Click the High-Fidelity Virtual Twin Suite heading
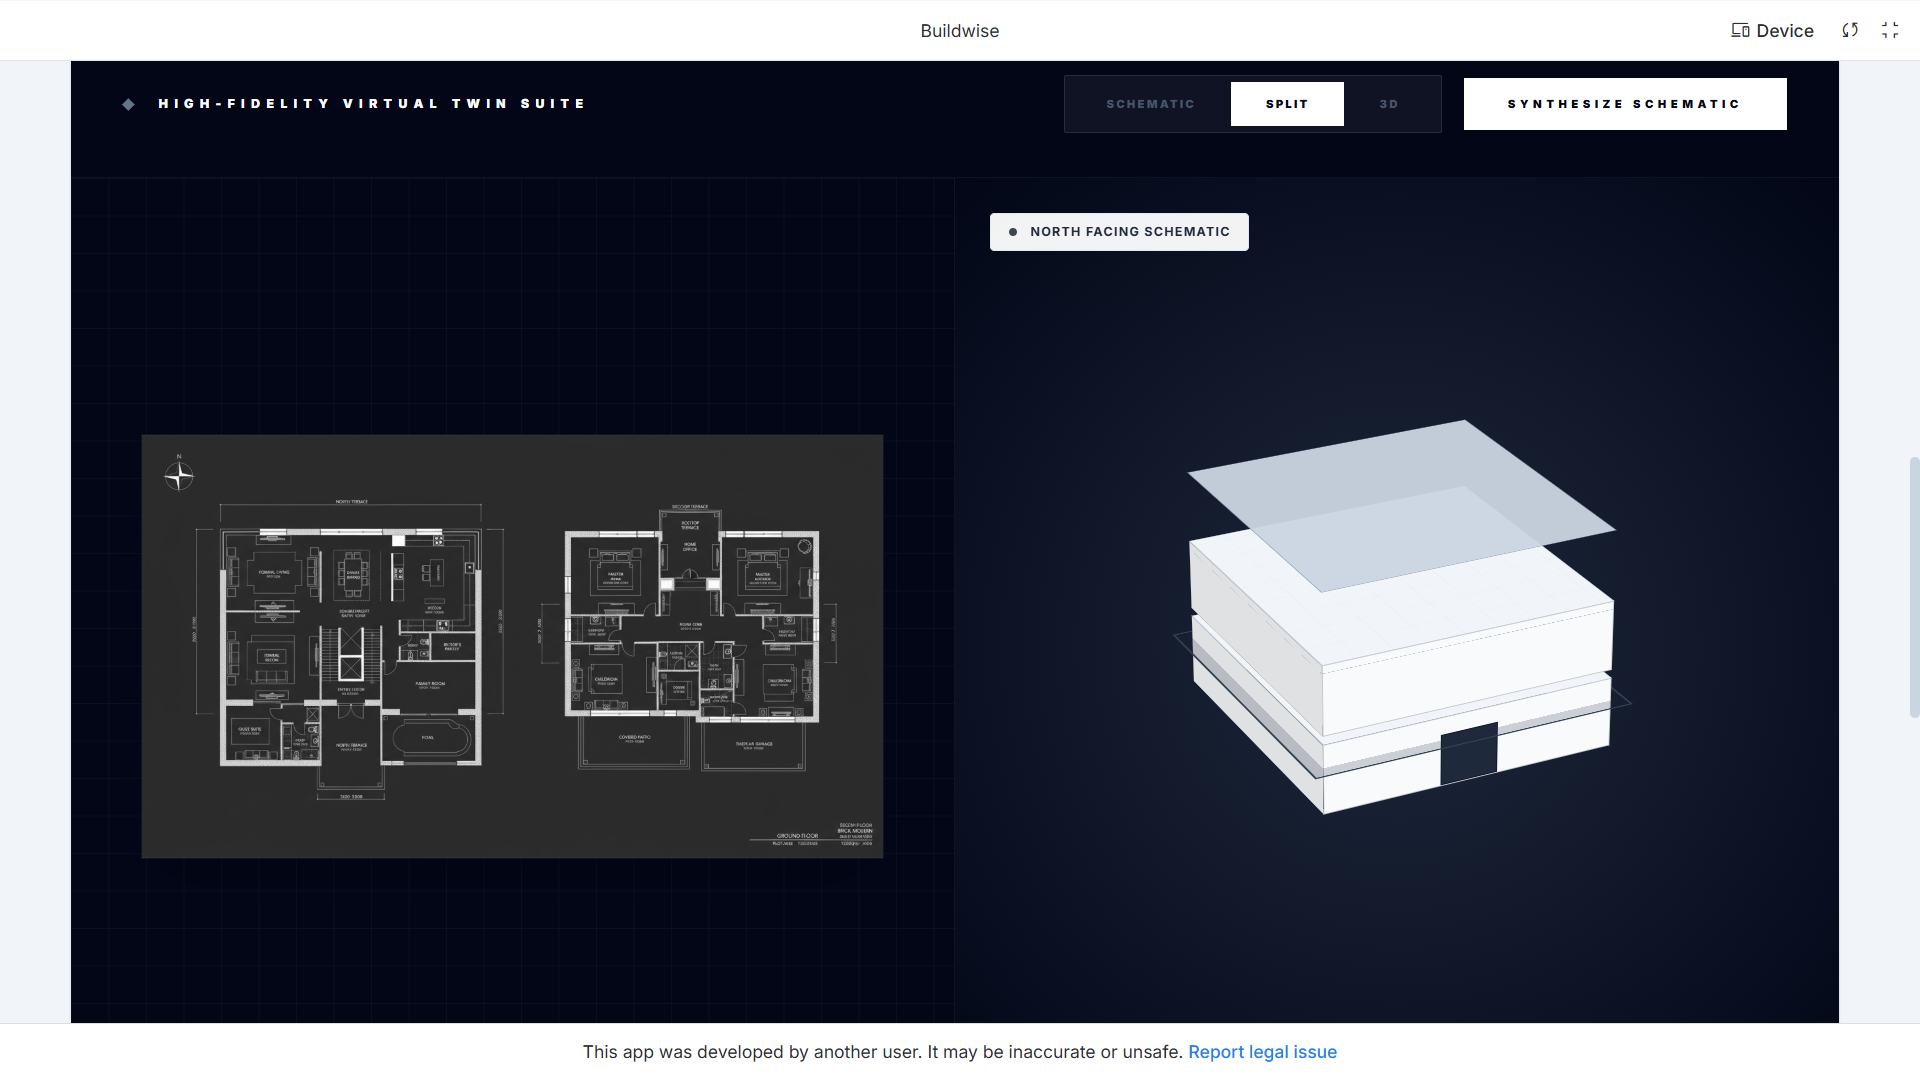Image resolution: width=1920 pixels, height=1080 pixels. click(x=372, y=104)
